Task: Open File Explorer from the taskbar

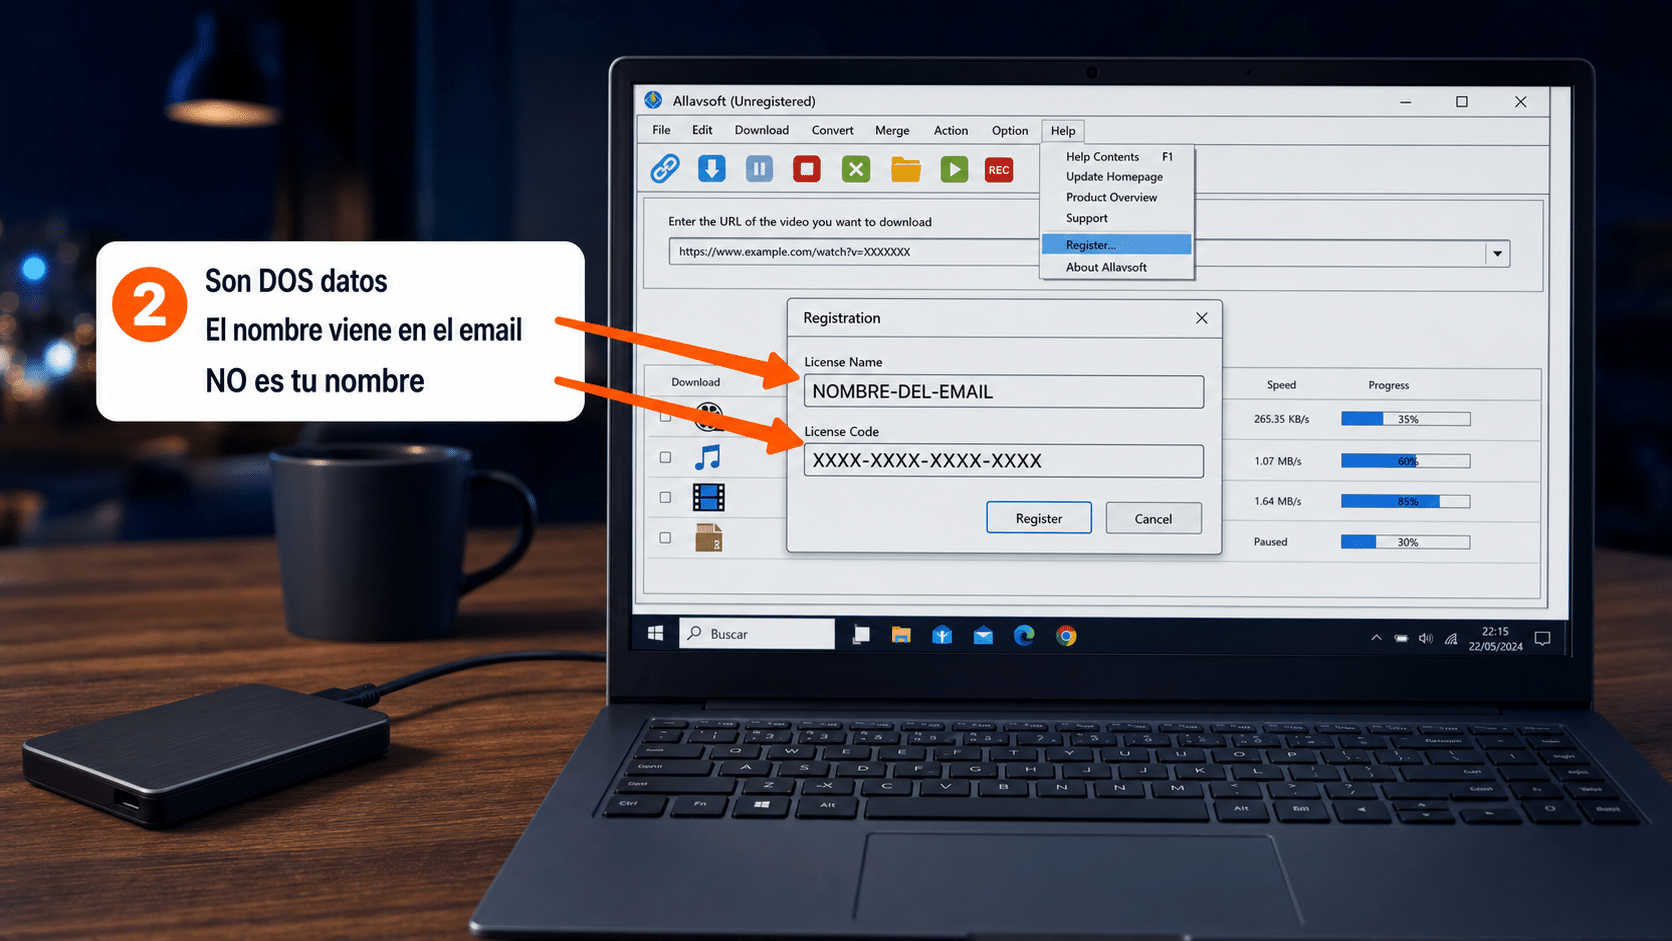Action: [901, 635]
